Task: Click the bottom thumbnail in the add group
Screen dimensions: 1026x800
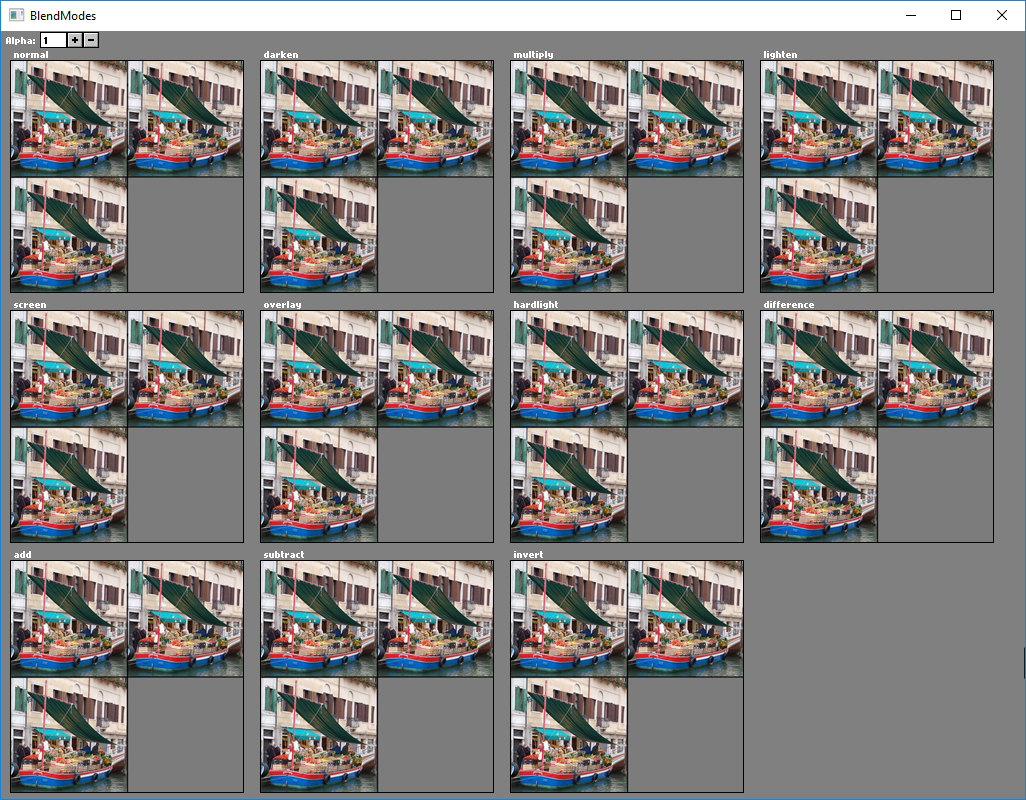Action: pos(68,733)
